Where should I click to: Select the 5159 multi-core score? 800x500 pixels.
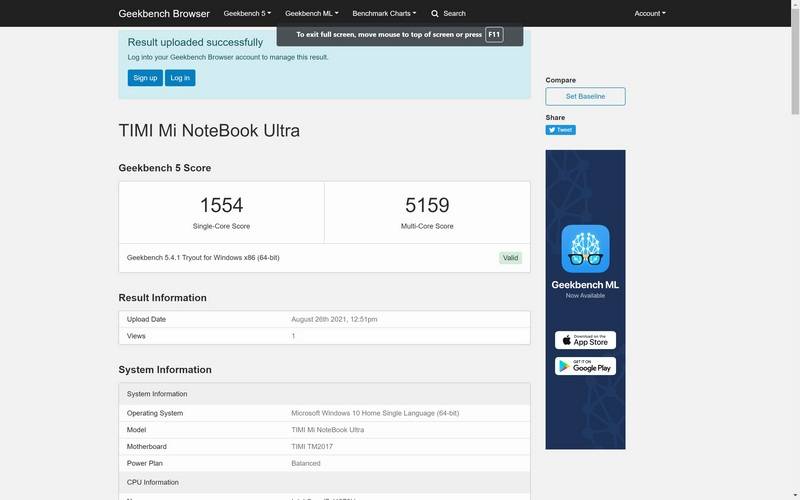[x=427, y=205]
